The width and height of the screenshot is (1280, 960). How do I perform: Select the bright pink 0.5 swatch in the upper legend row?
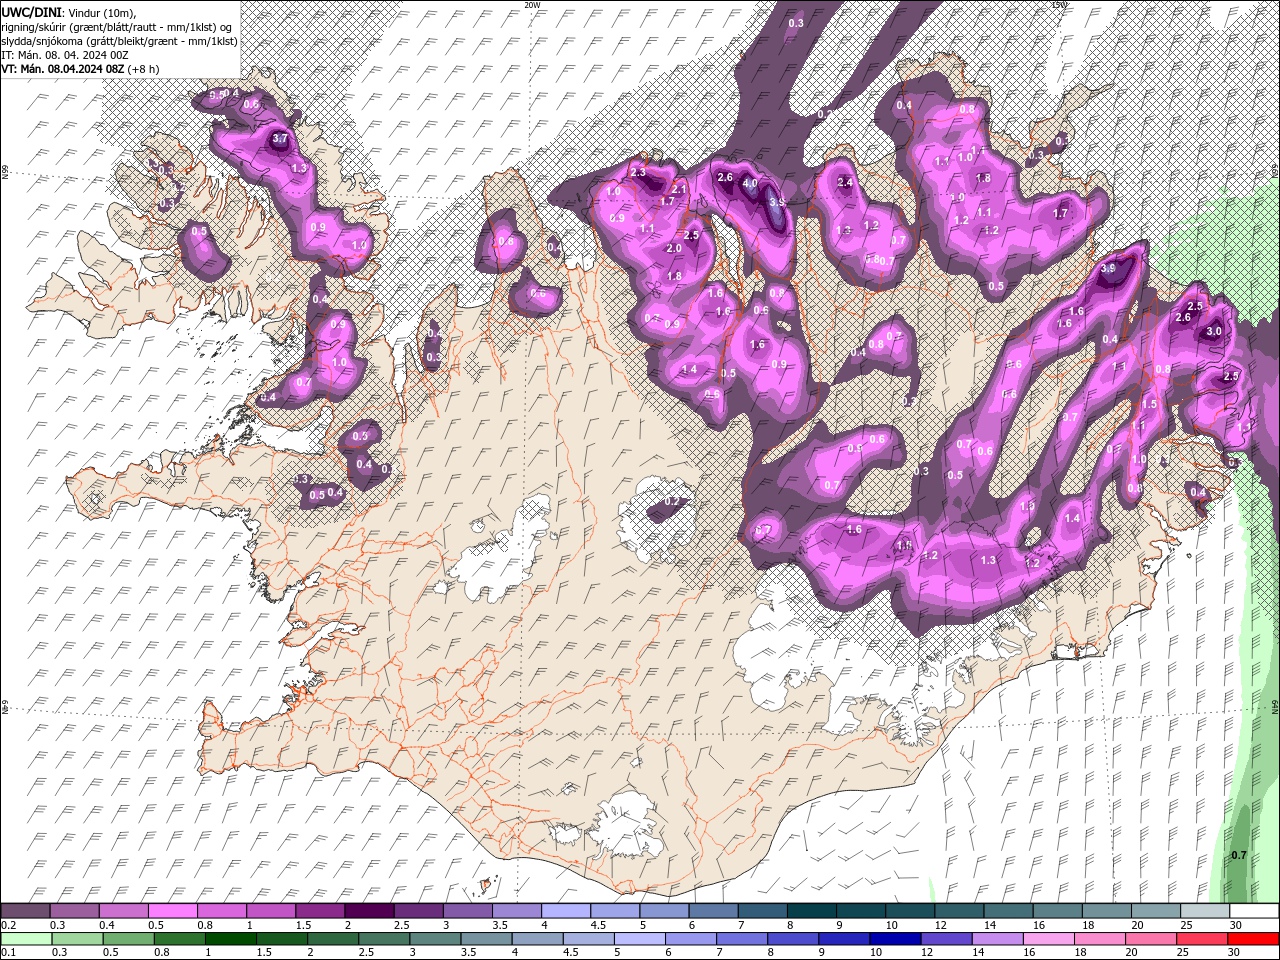tap(172, 911)
